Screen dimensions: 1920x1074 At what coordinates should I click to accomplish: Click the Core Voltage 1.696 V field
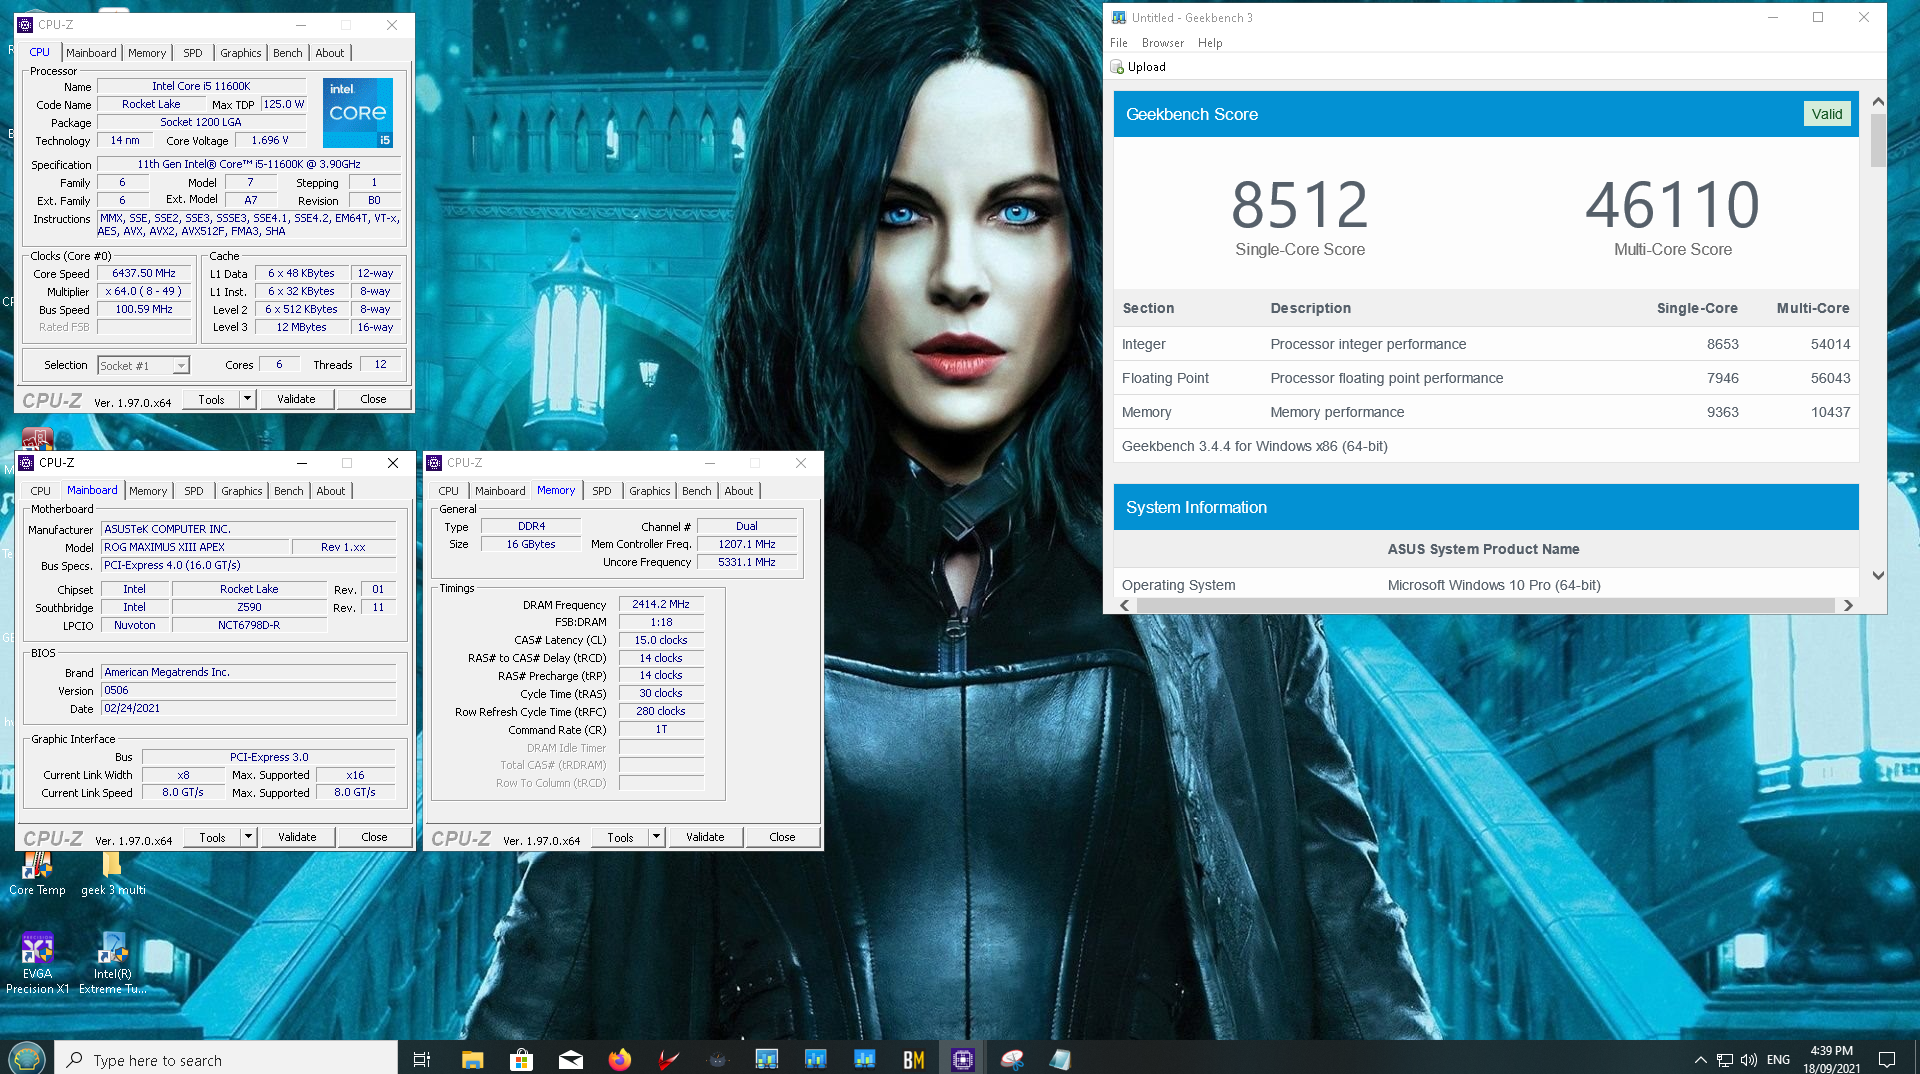pyautogui.click(x=270, y=140)
